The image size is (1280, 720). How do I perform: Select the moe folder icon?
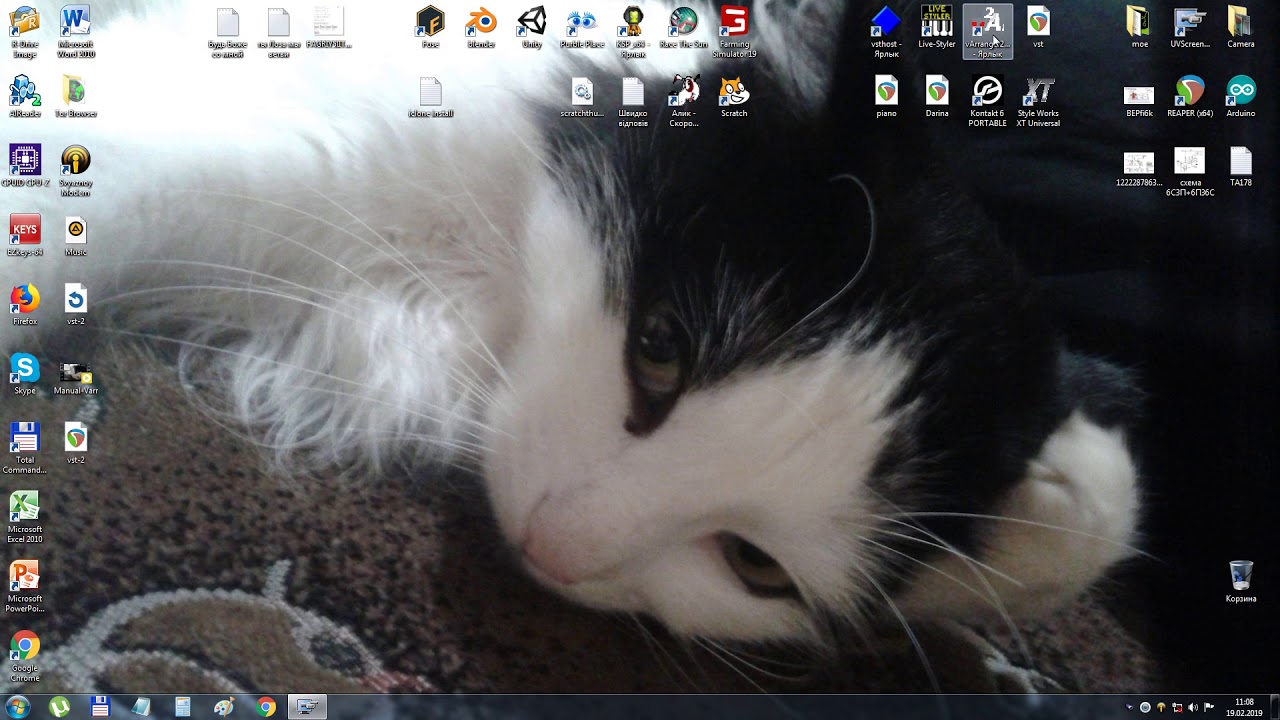click(x=1139, y=27)
